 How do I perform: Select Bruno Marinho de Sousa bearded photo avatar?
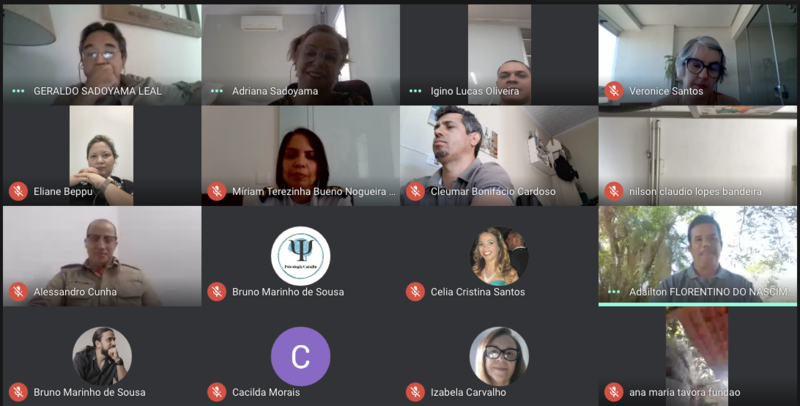[x=102, y=357]
